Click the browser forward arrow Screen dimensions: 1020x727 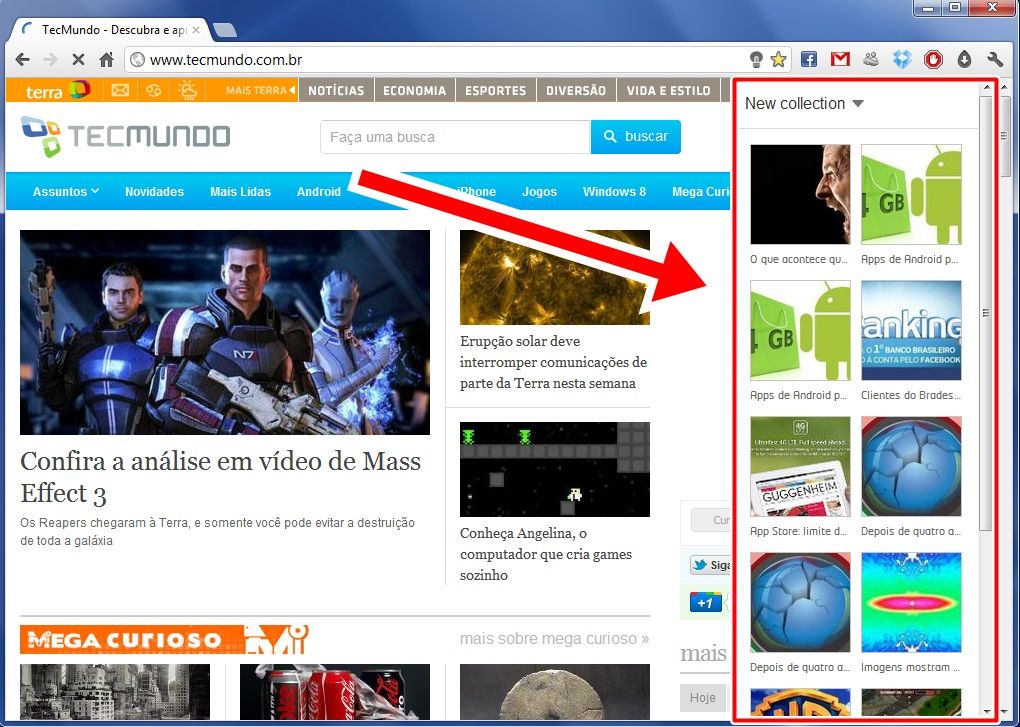point(50,60)
